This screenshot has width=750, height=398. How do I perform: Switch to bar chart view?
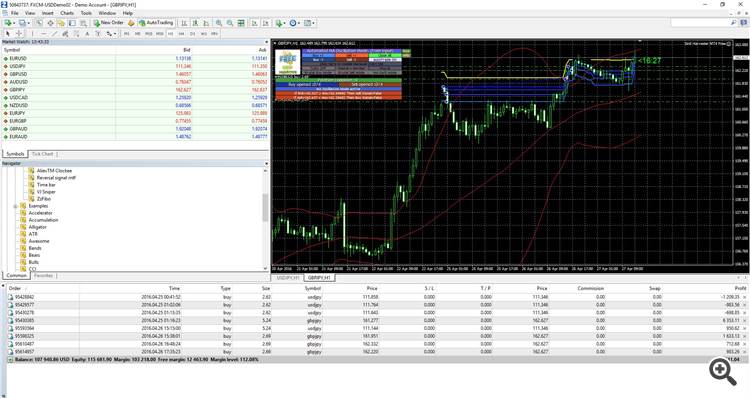(184, 23)
